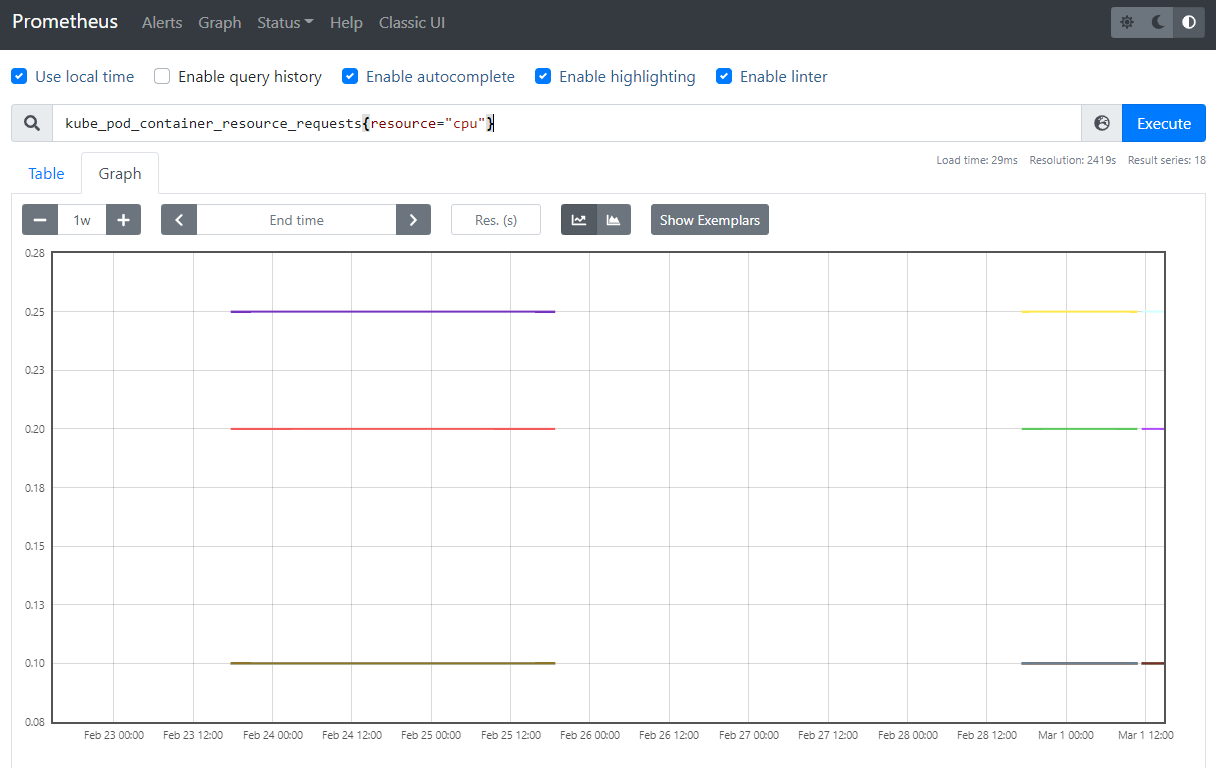Image resolution: width=1216 pixels, height=768 pixels.
Task: Go to the previous end time with the left chevron
Action: 179,220
